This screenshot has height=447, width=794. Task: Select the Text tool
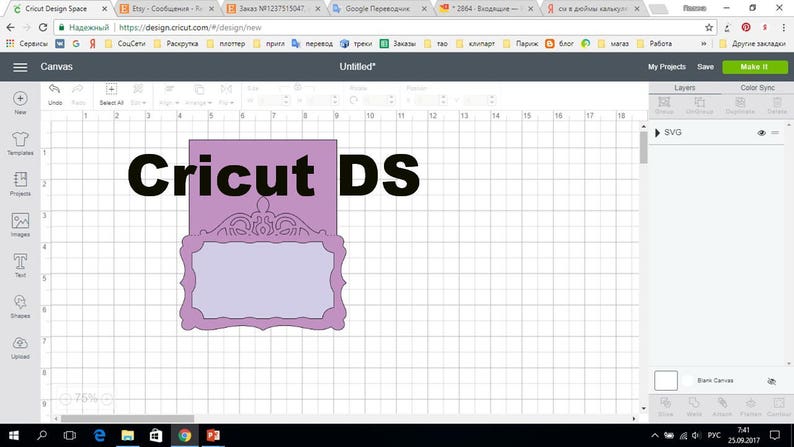click(x=20, y=265)
